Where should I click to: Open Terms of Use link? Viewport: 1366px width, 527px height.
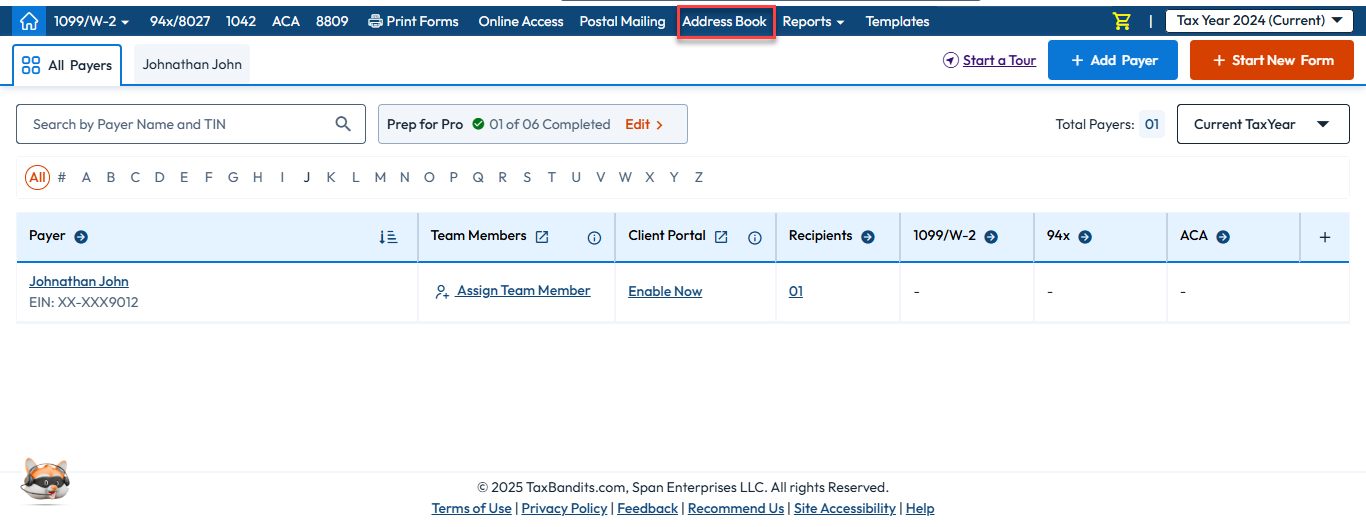471,508
